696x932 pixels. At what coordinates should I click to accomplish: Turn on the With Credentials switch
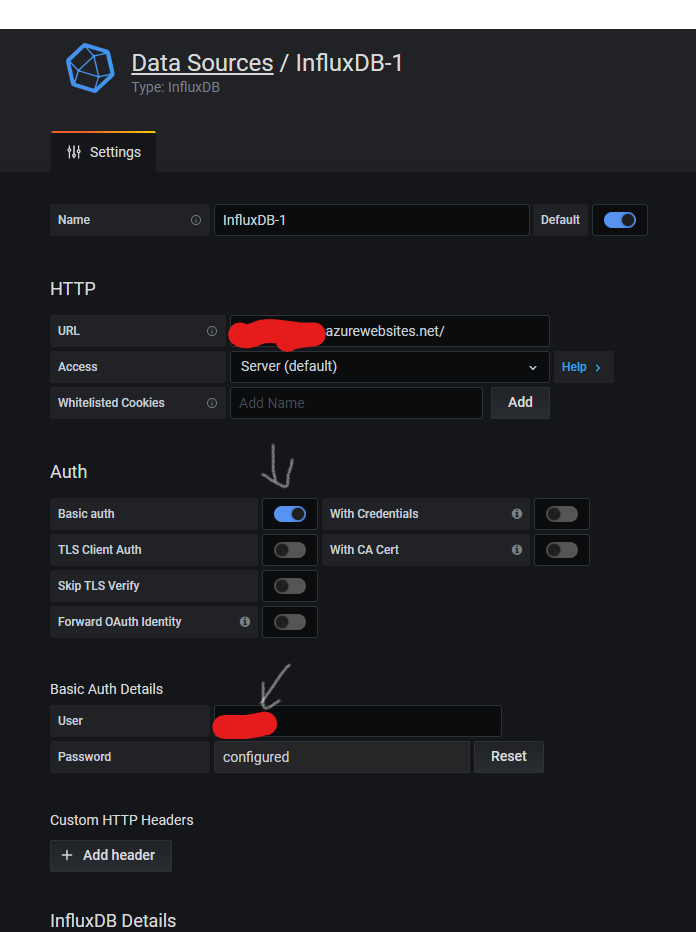562,514
